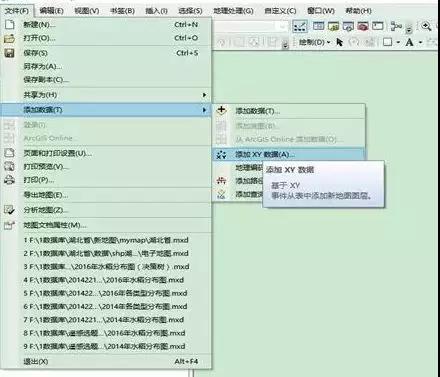Open recent file 1 湖北省.mxd
The image size is (440, 377).
click(106, 240)
